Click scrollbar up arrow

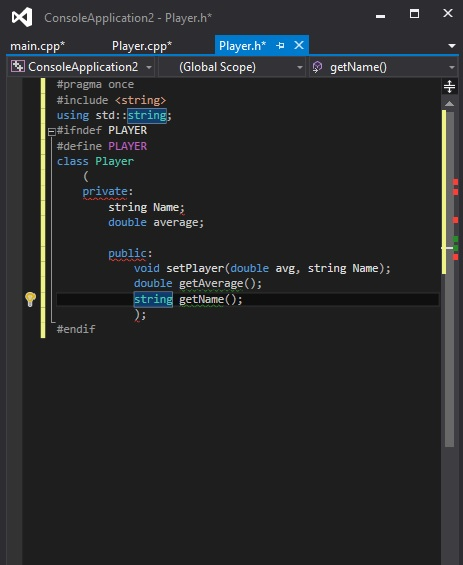(449, 104)
